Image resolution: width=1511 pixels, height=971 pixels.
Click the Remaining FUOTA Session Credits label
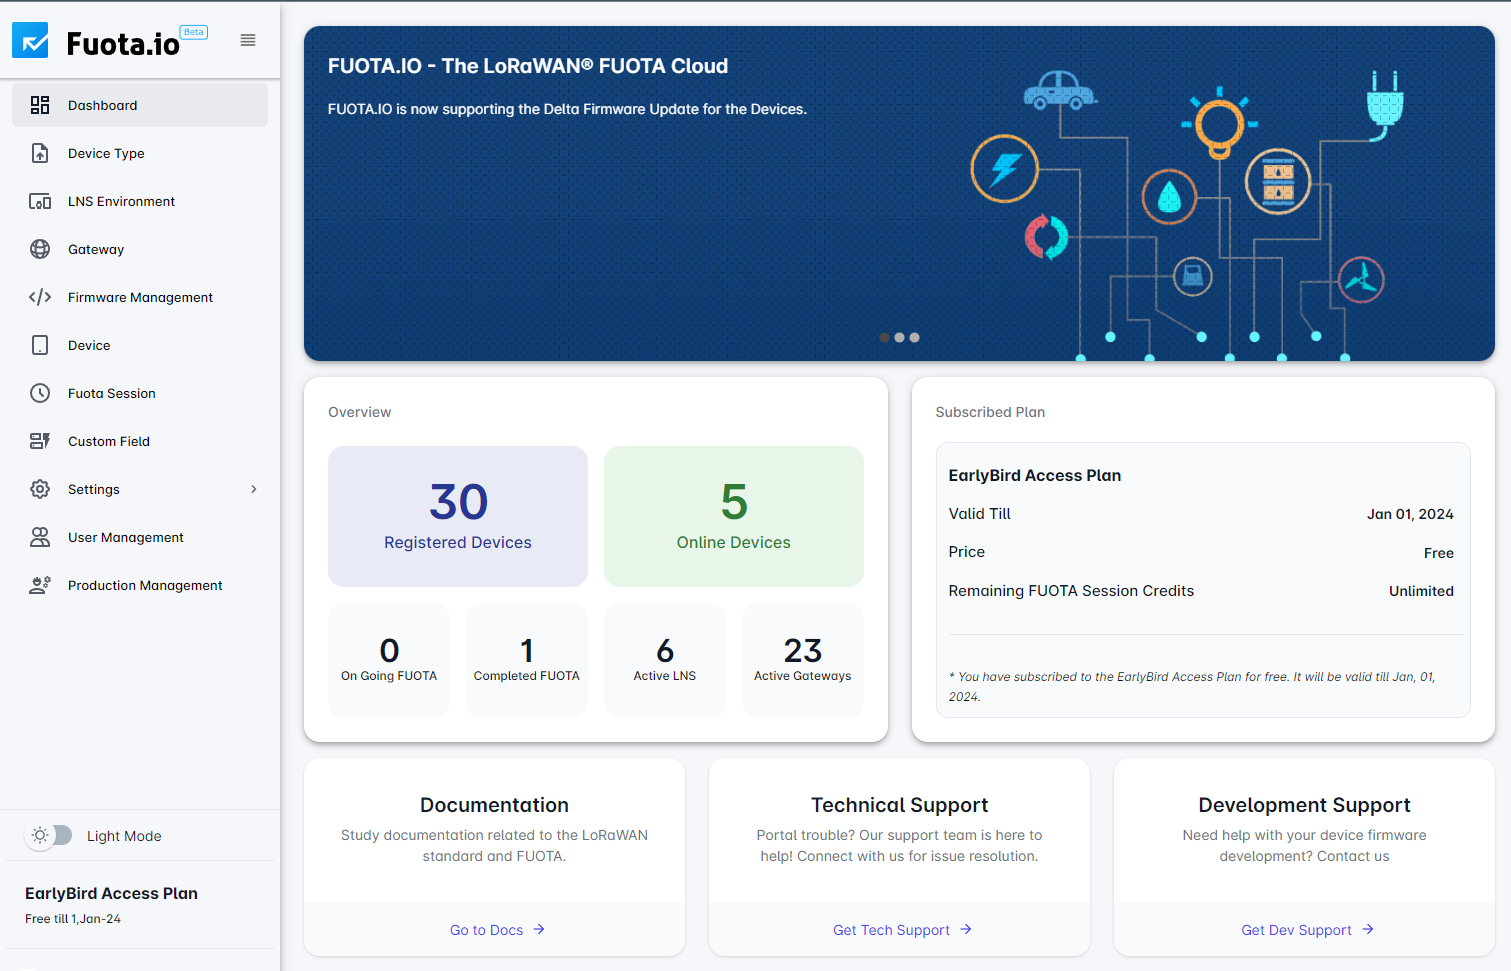[1071, 591]
